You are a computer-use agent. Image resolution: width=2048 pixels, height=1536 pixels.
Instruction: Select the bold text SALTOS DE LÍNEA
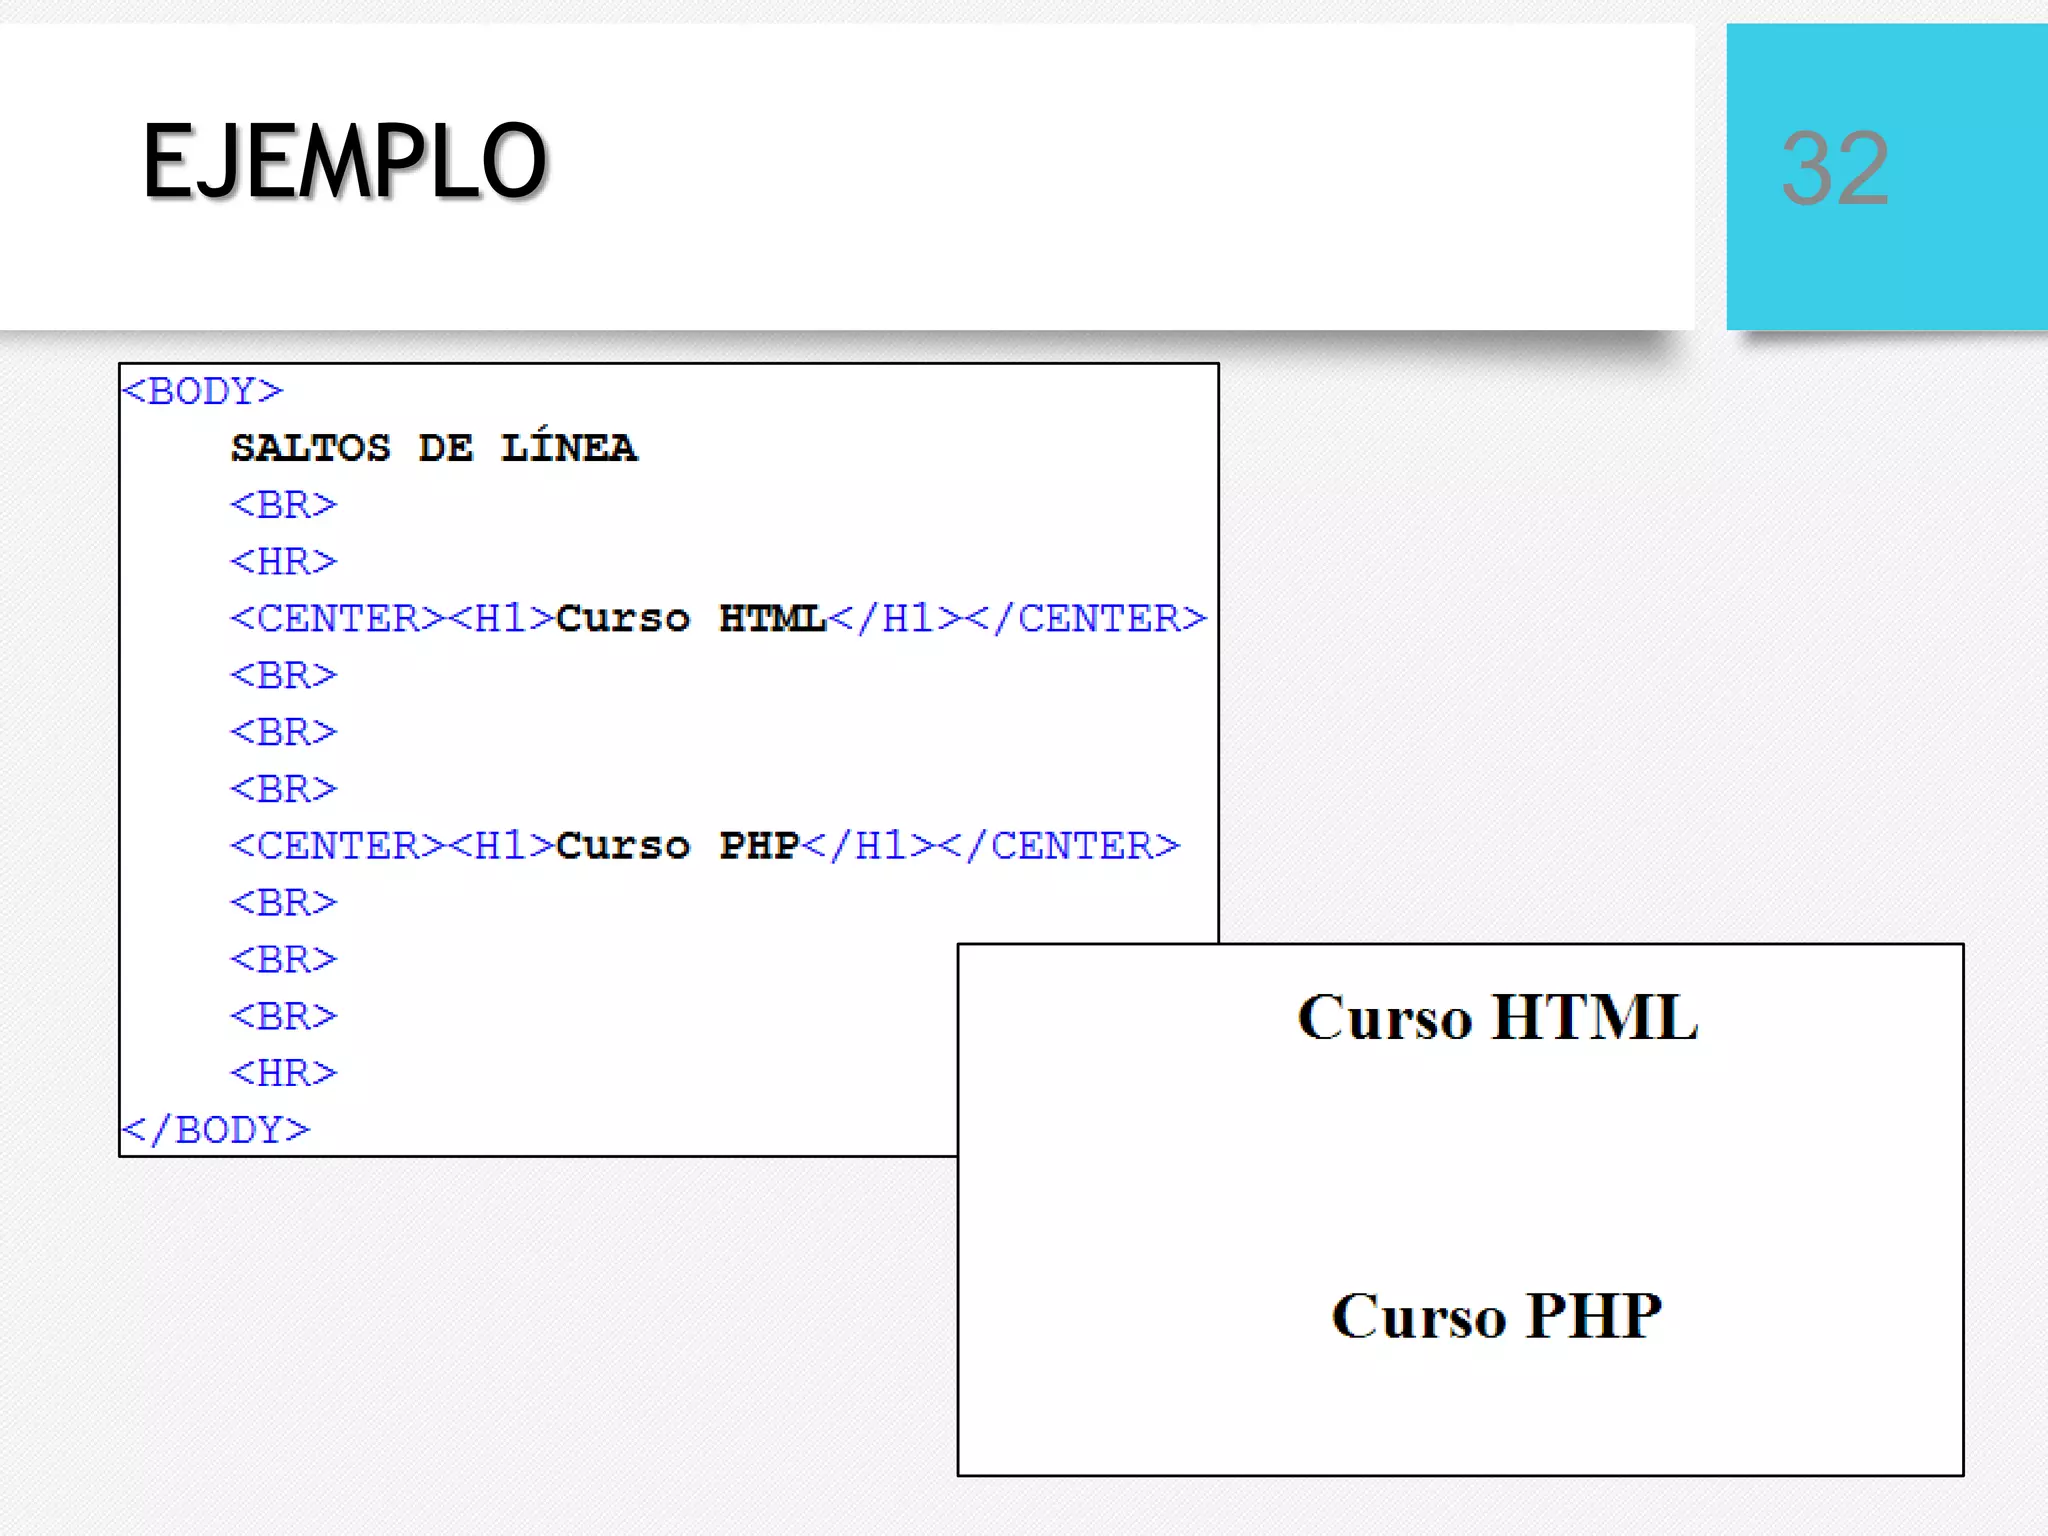click(x=433, y=447)
